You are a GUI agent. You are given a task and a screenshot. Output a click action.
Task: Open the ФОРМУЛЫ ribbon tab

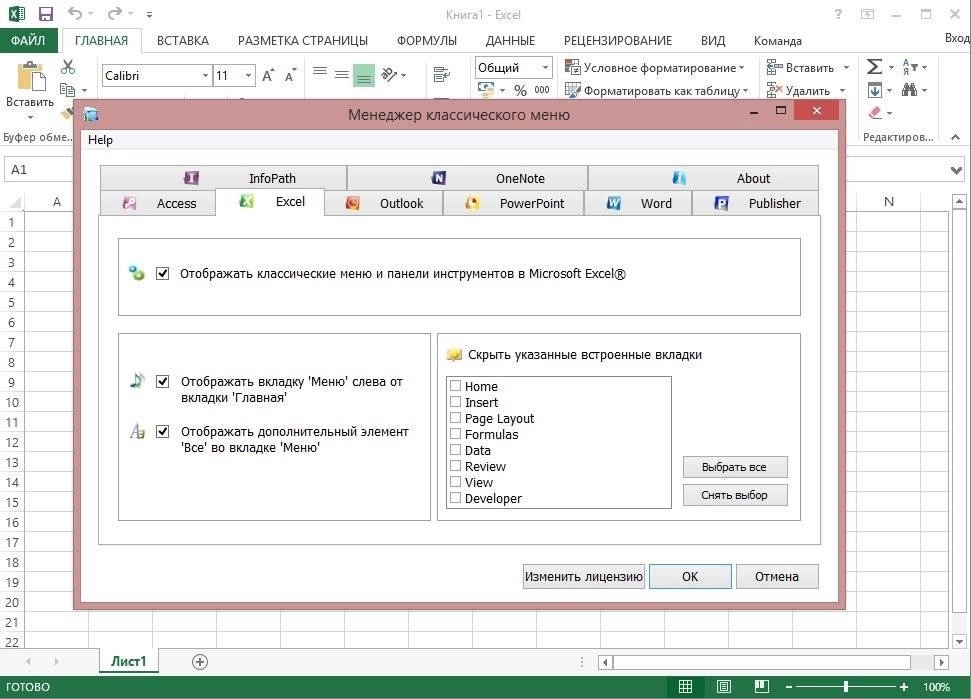click(427, 41)
